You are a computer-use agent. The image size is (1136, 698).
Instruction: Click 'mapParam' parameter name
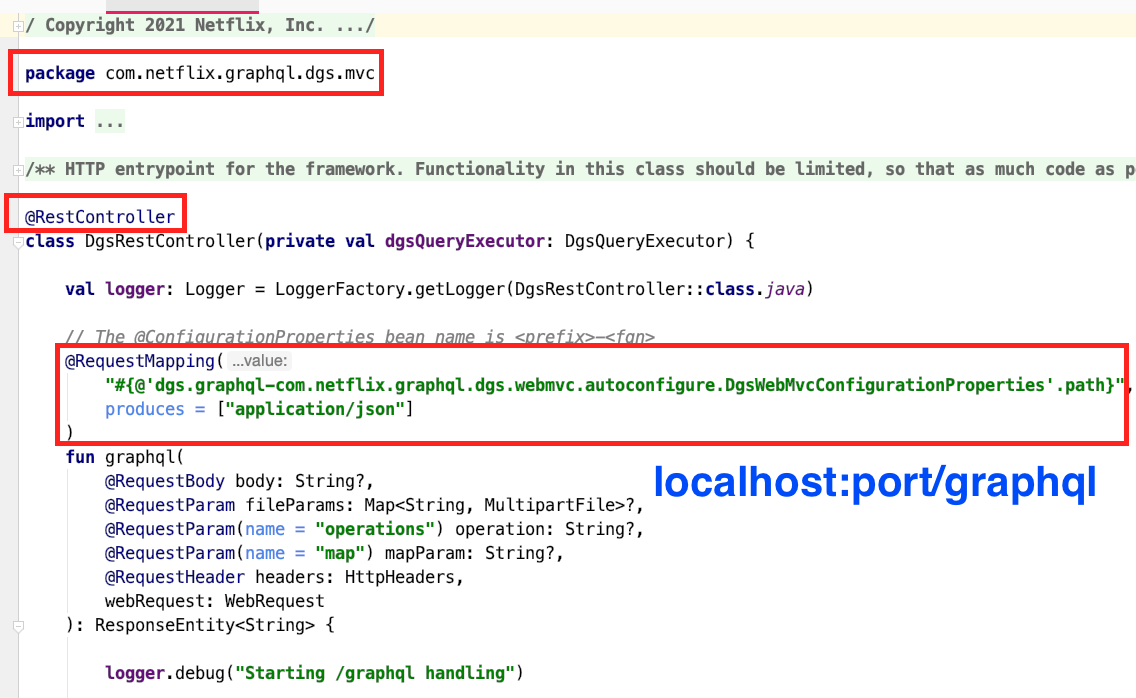425,552
